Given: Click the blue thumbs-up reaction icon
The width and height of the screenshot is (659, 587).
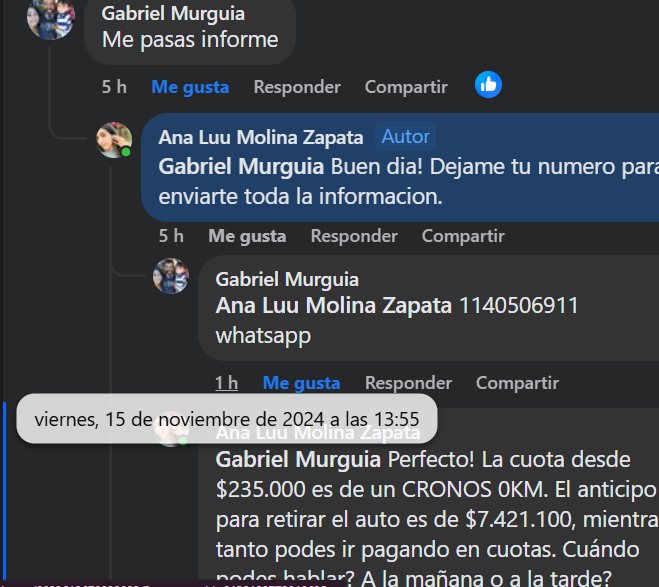Looking at the screenshot, I should pos(488,85).
